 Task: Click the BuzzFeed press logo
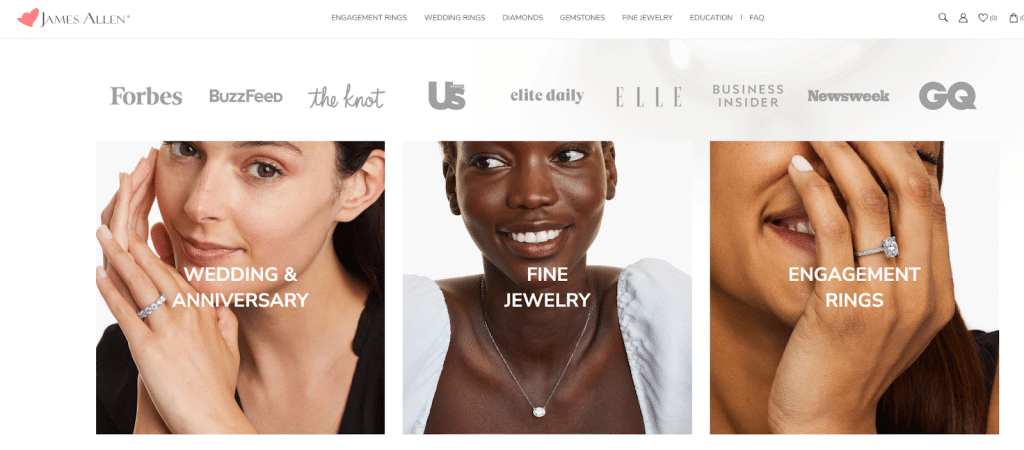[246, 96]
